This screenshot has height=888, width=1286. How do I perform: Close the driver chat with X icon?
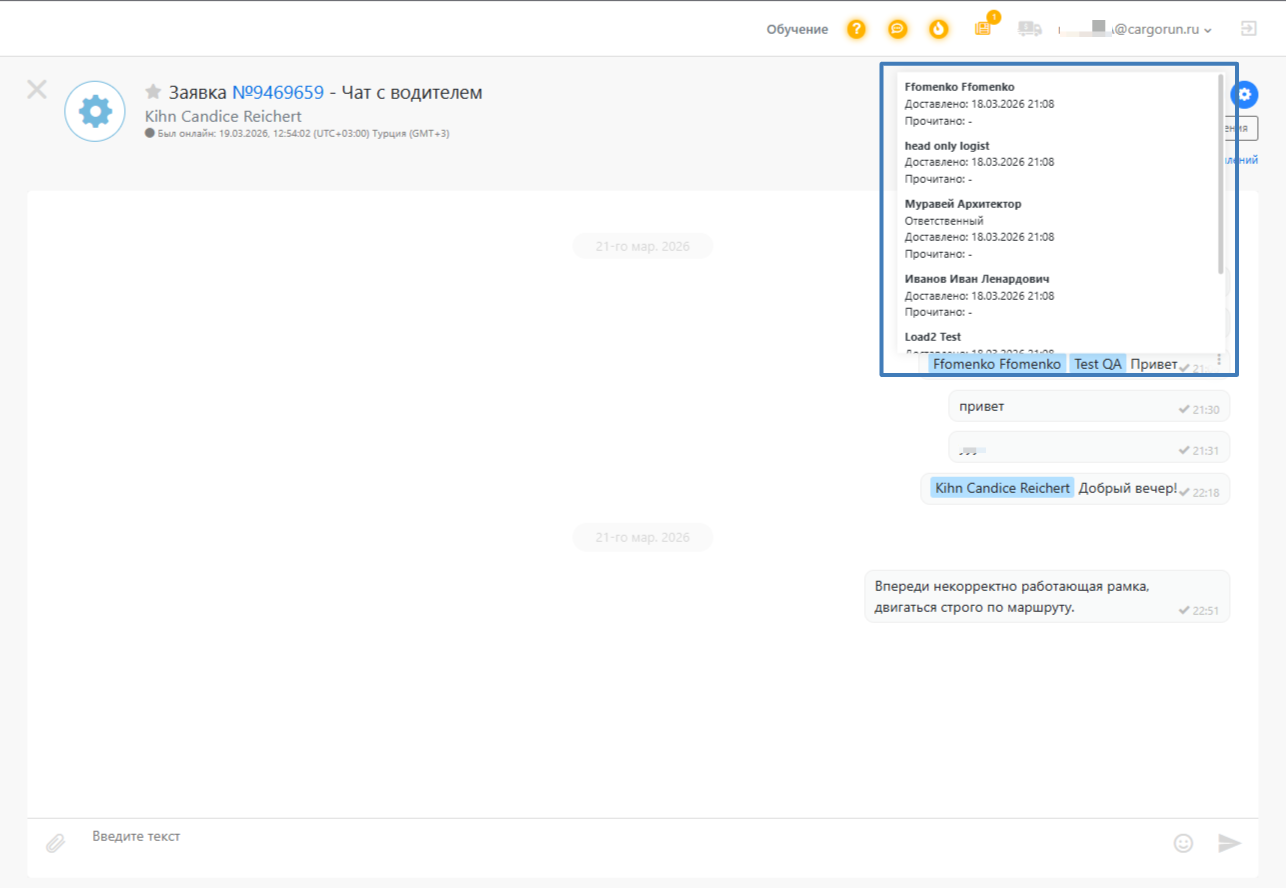click(37, 89)
